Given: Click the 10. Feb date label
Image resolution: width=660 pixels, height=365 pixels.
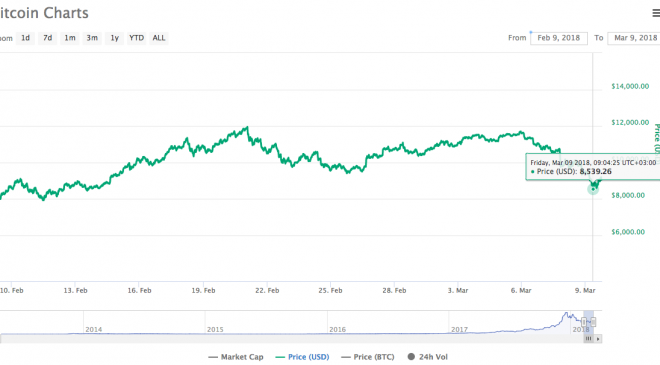Looking at the screenshot, I should [12, 290].
